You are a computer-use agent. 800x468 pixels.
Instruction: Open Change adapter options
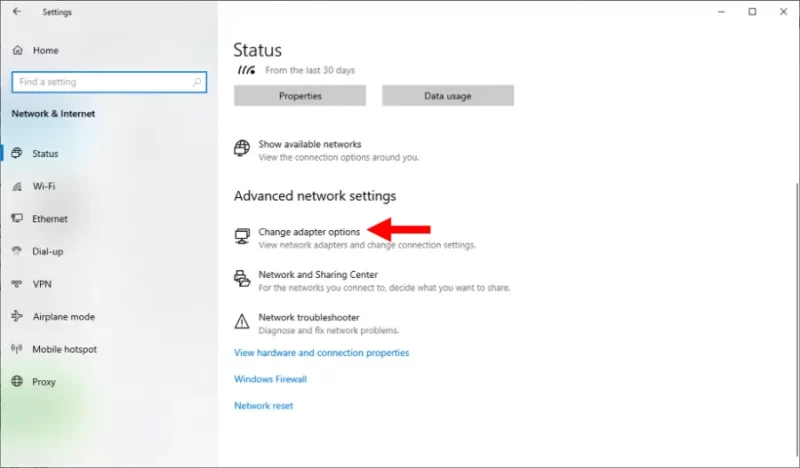point(309,232)
